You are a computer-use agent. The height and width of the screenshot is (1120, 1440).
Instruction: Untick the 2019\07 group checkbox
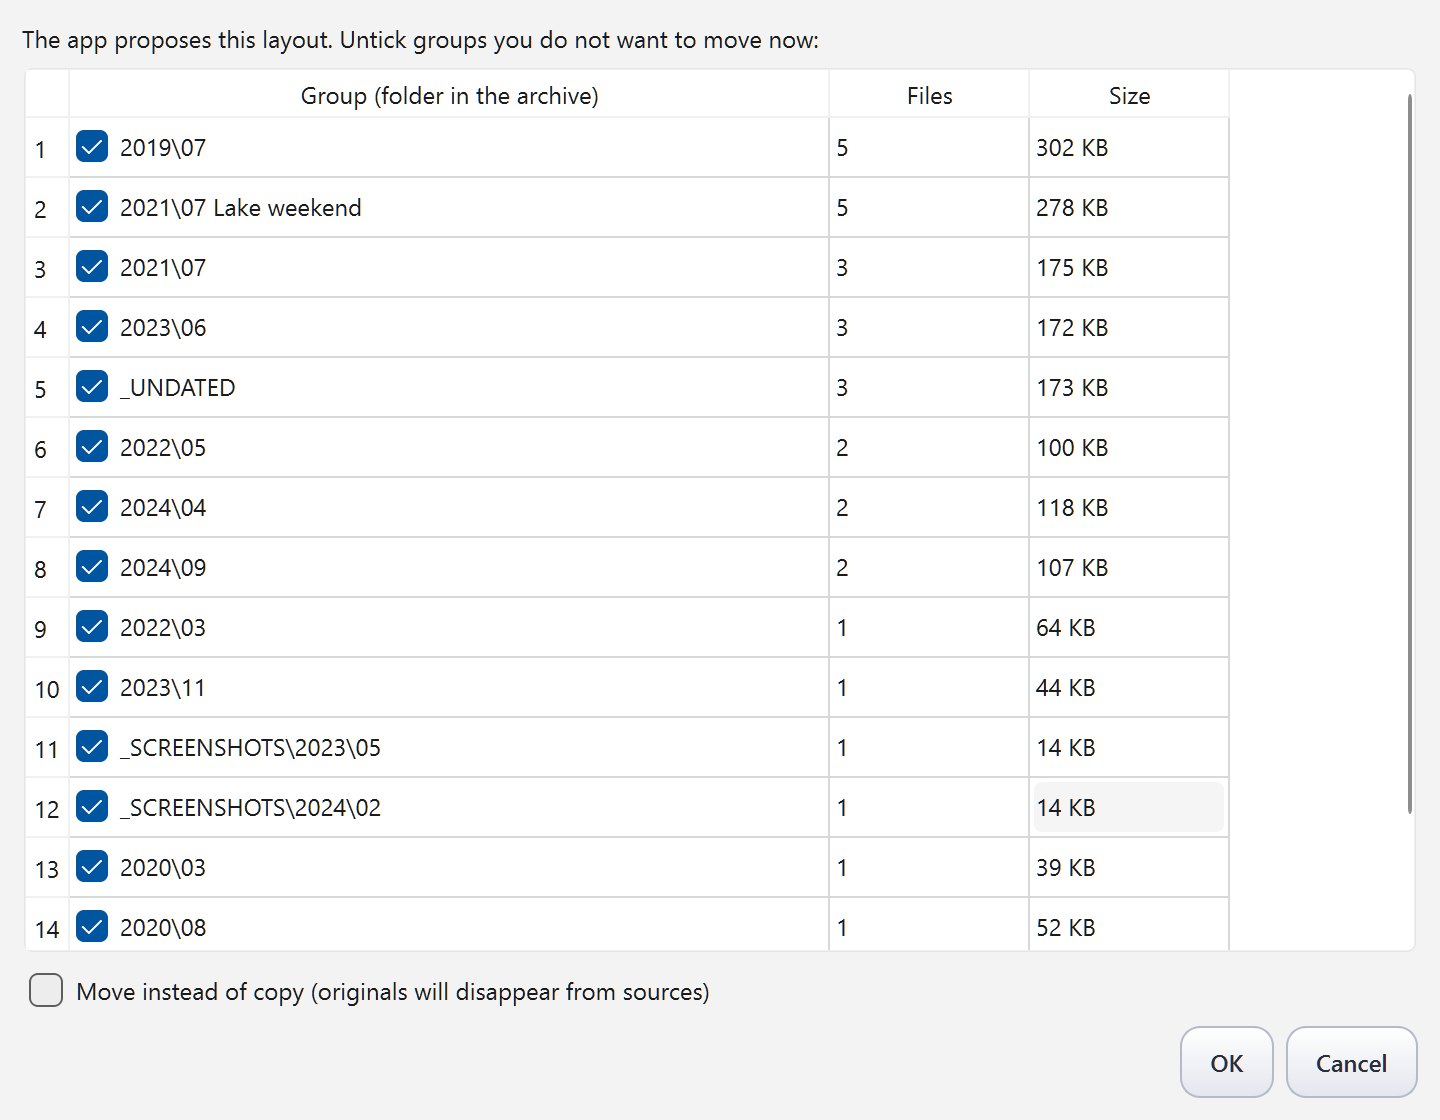pos(92,147)
